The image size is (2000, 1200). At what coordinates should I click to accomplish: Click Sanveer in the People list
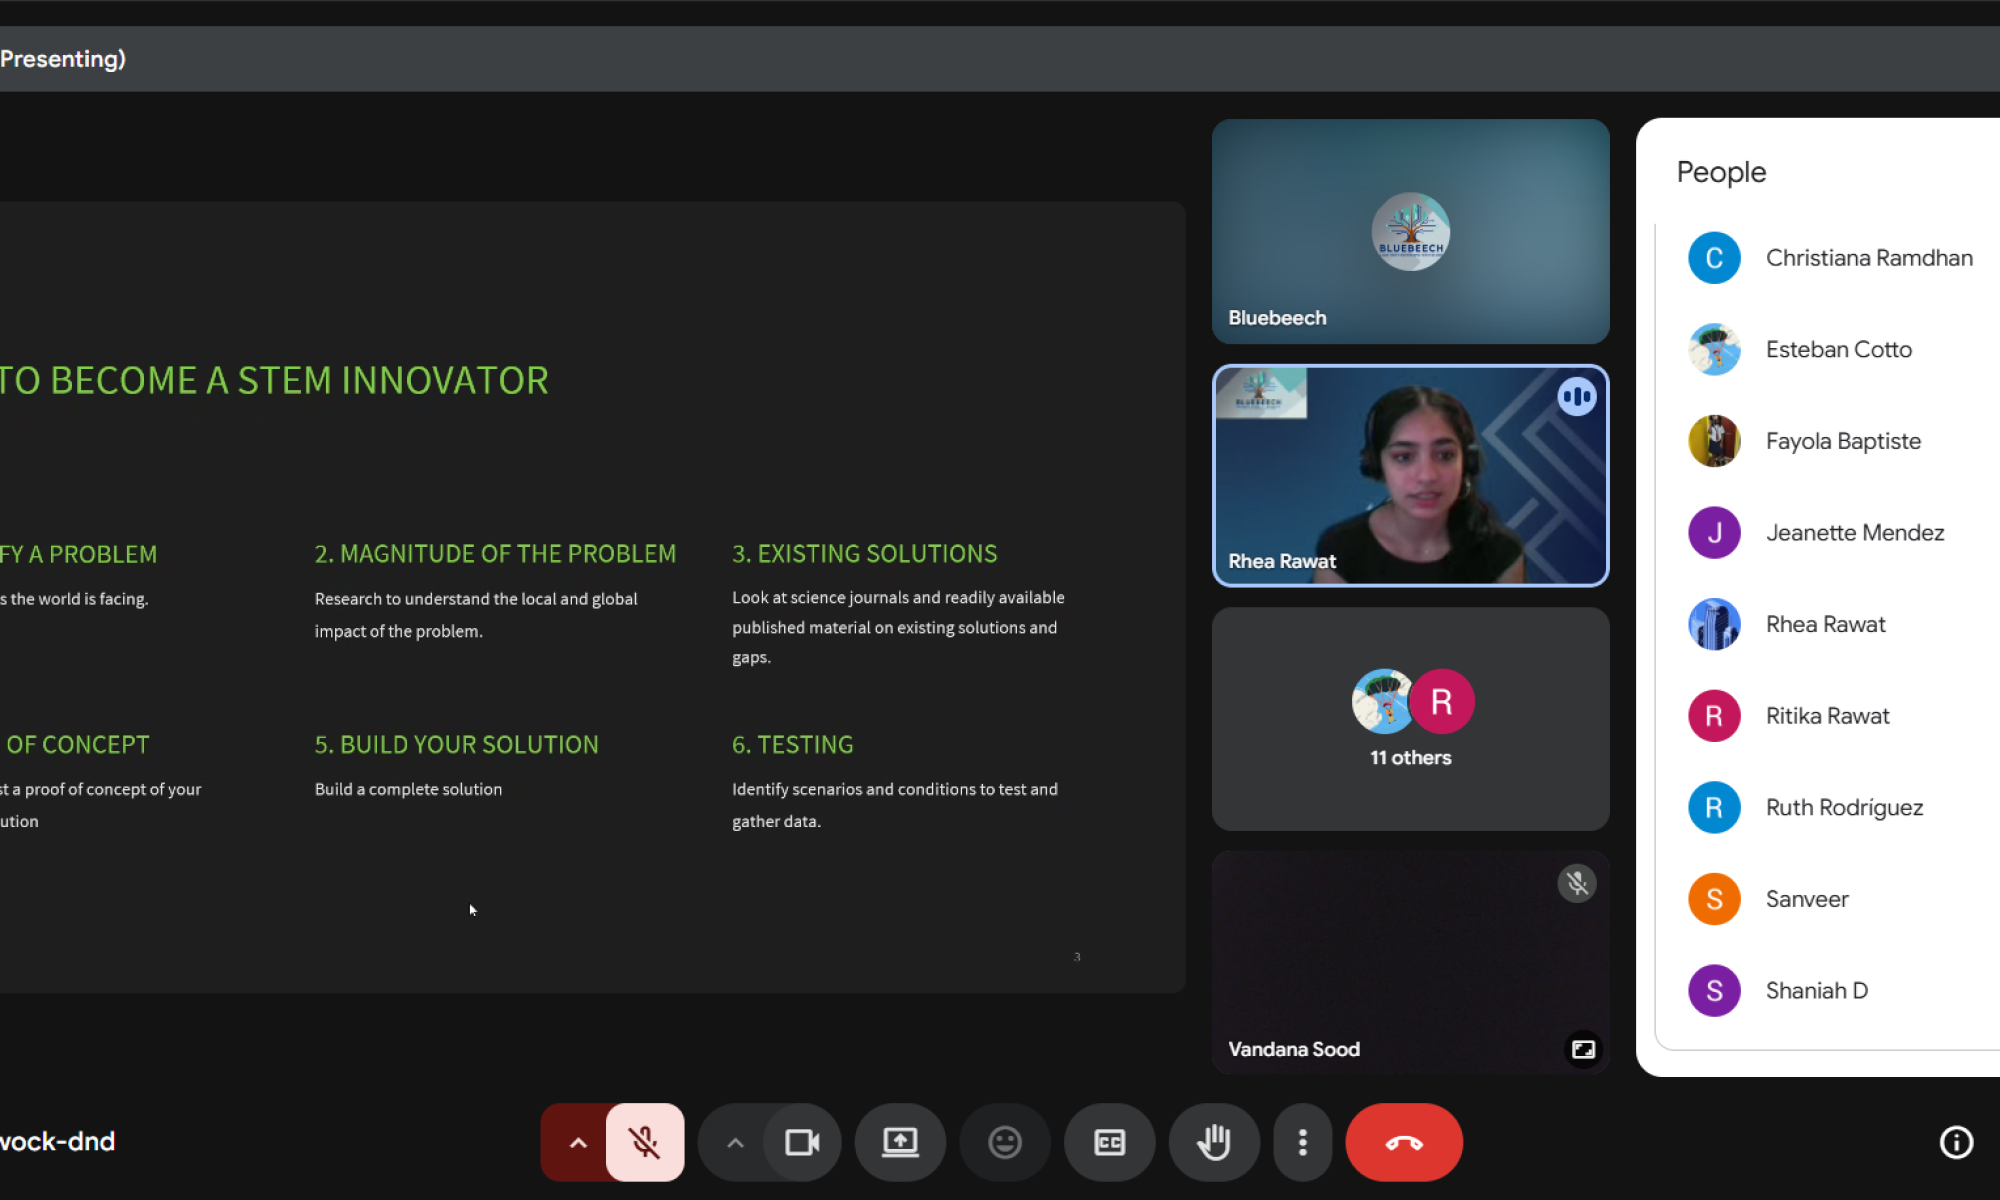(x=1830, y=899)
